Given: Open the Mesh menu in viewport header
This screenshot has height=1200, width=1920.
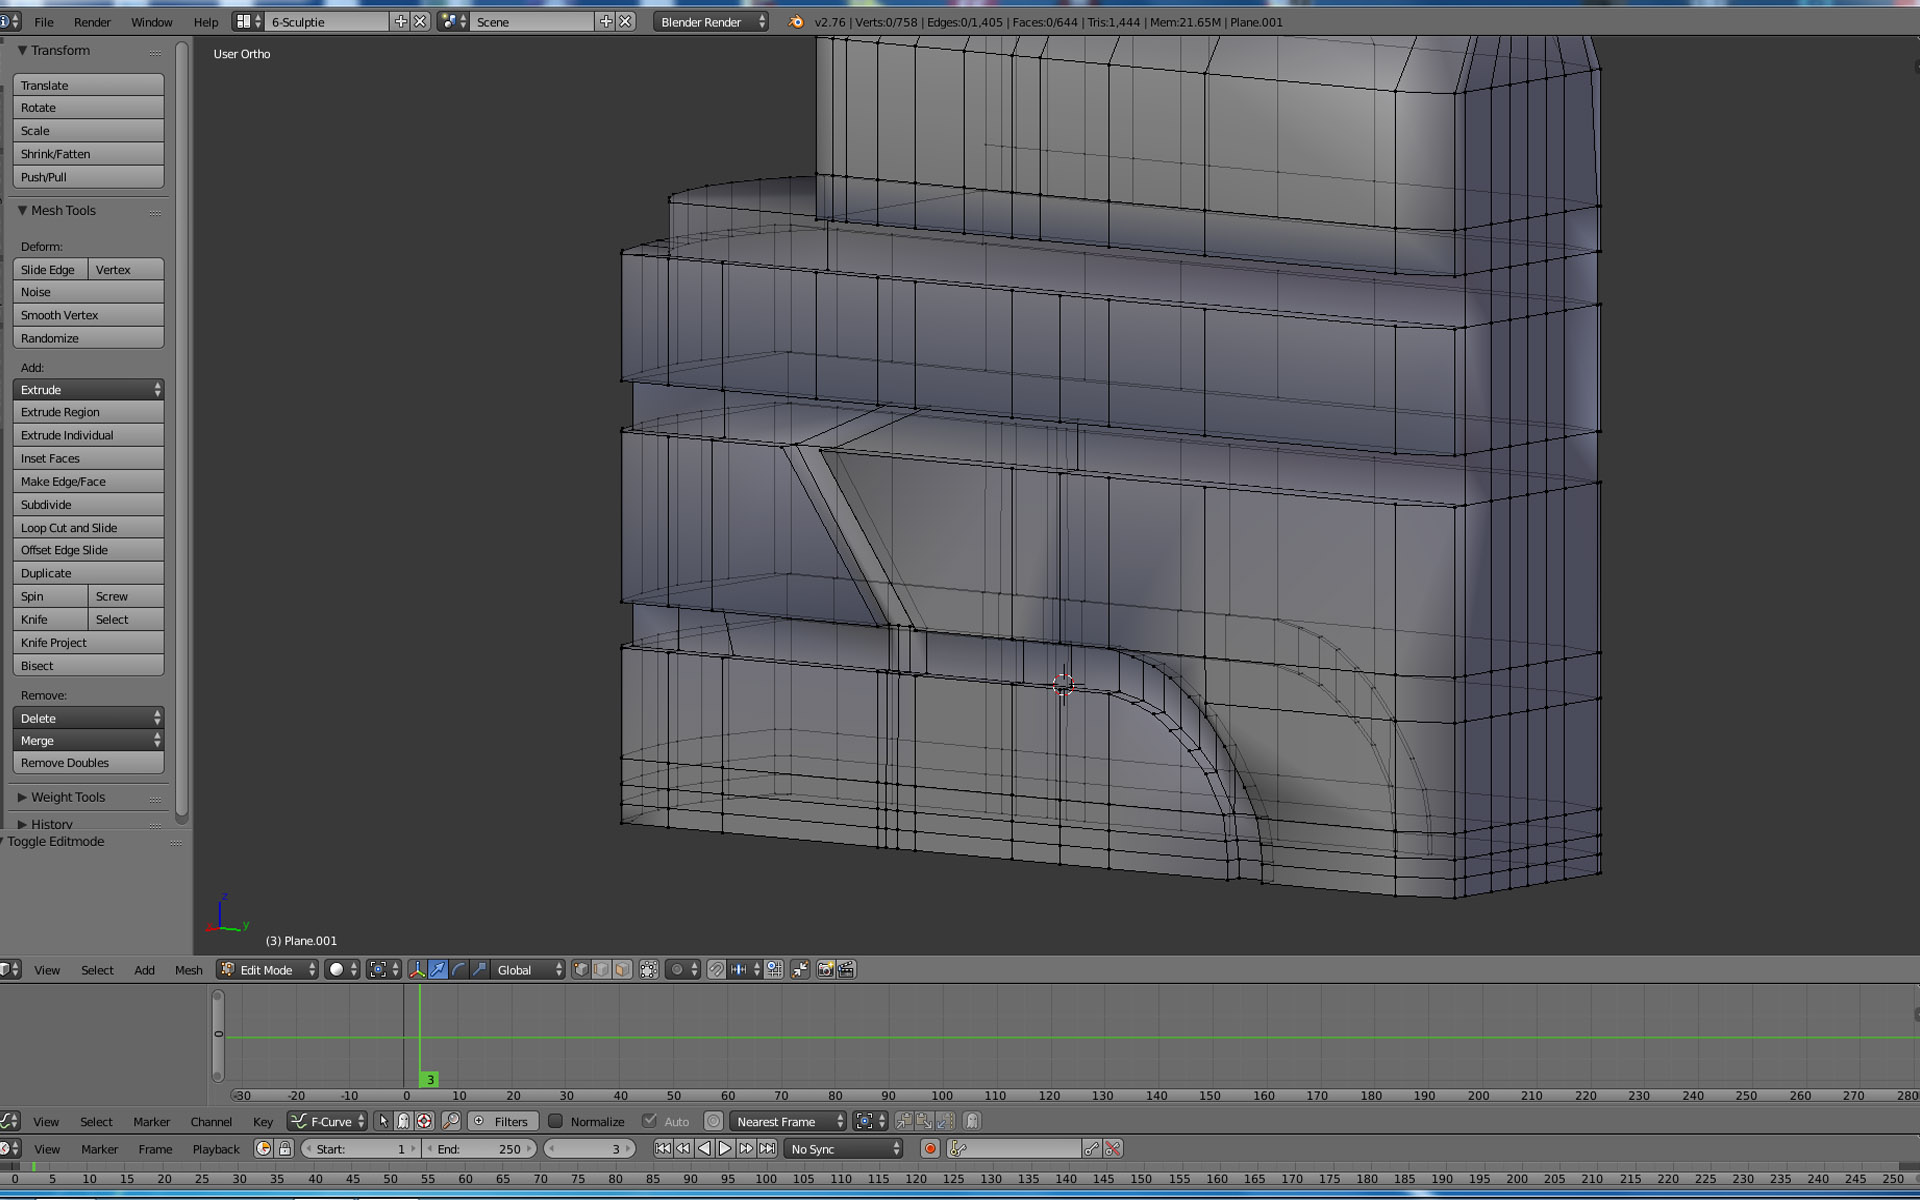Looking at the screenshot, I should coord(188,969).
